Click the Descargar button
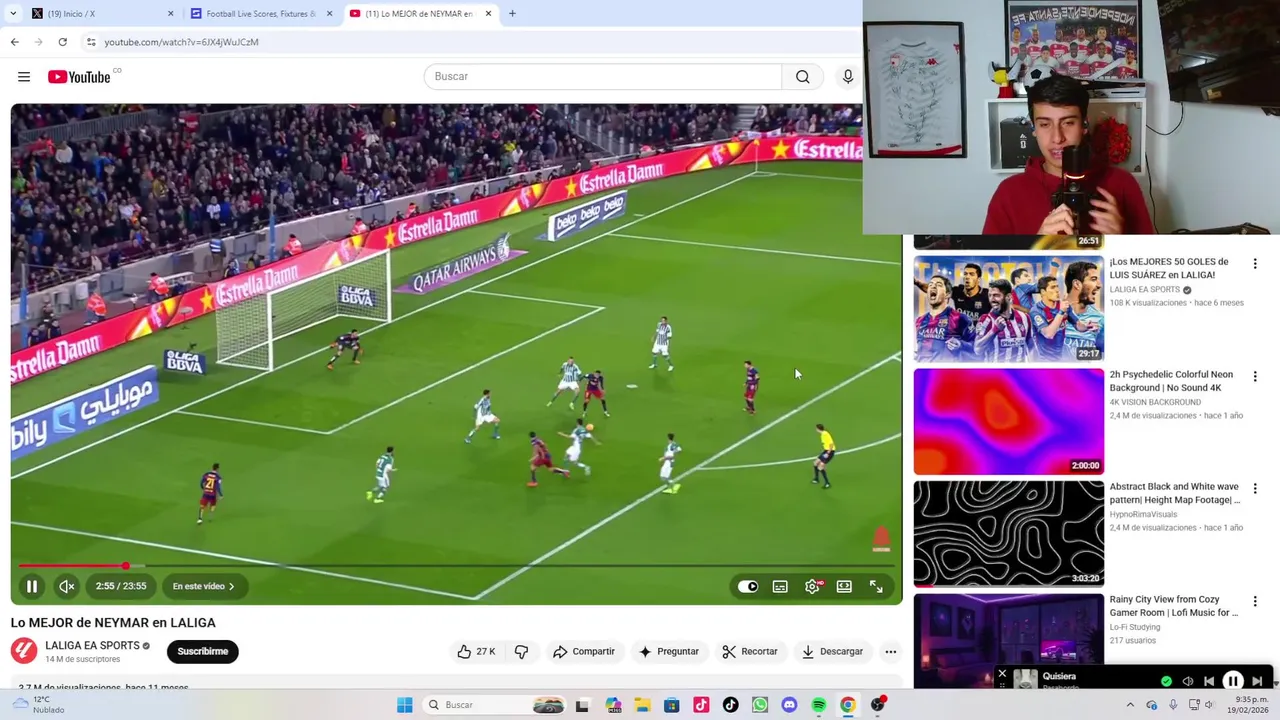The width and height of the screenshot is (1280, 720). coord(832,652)
